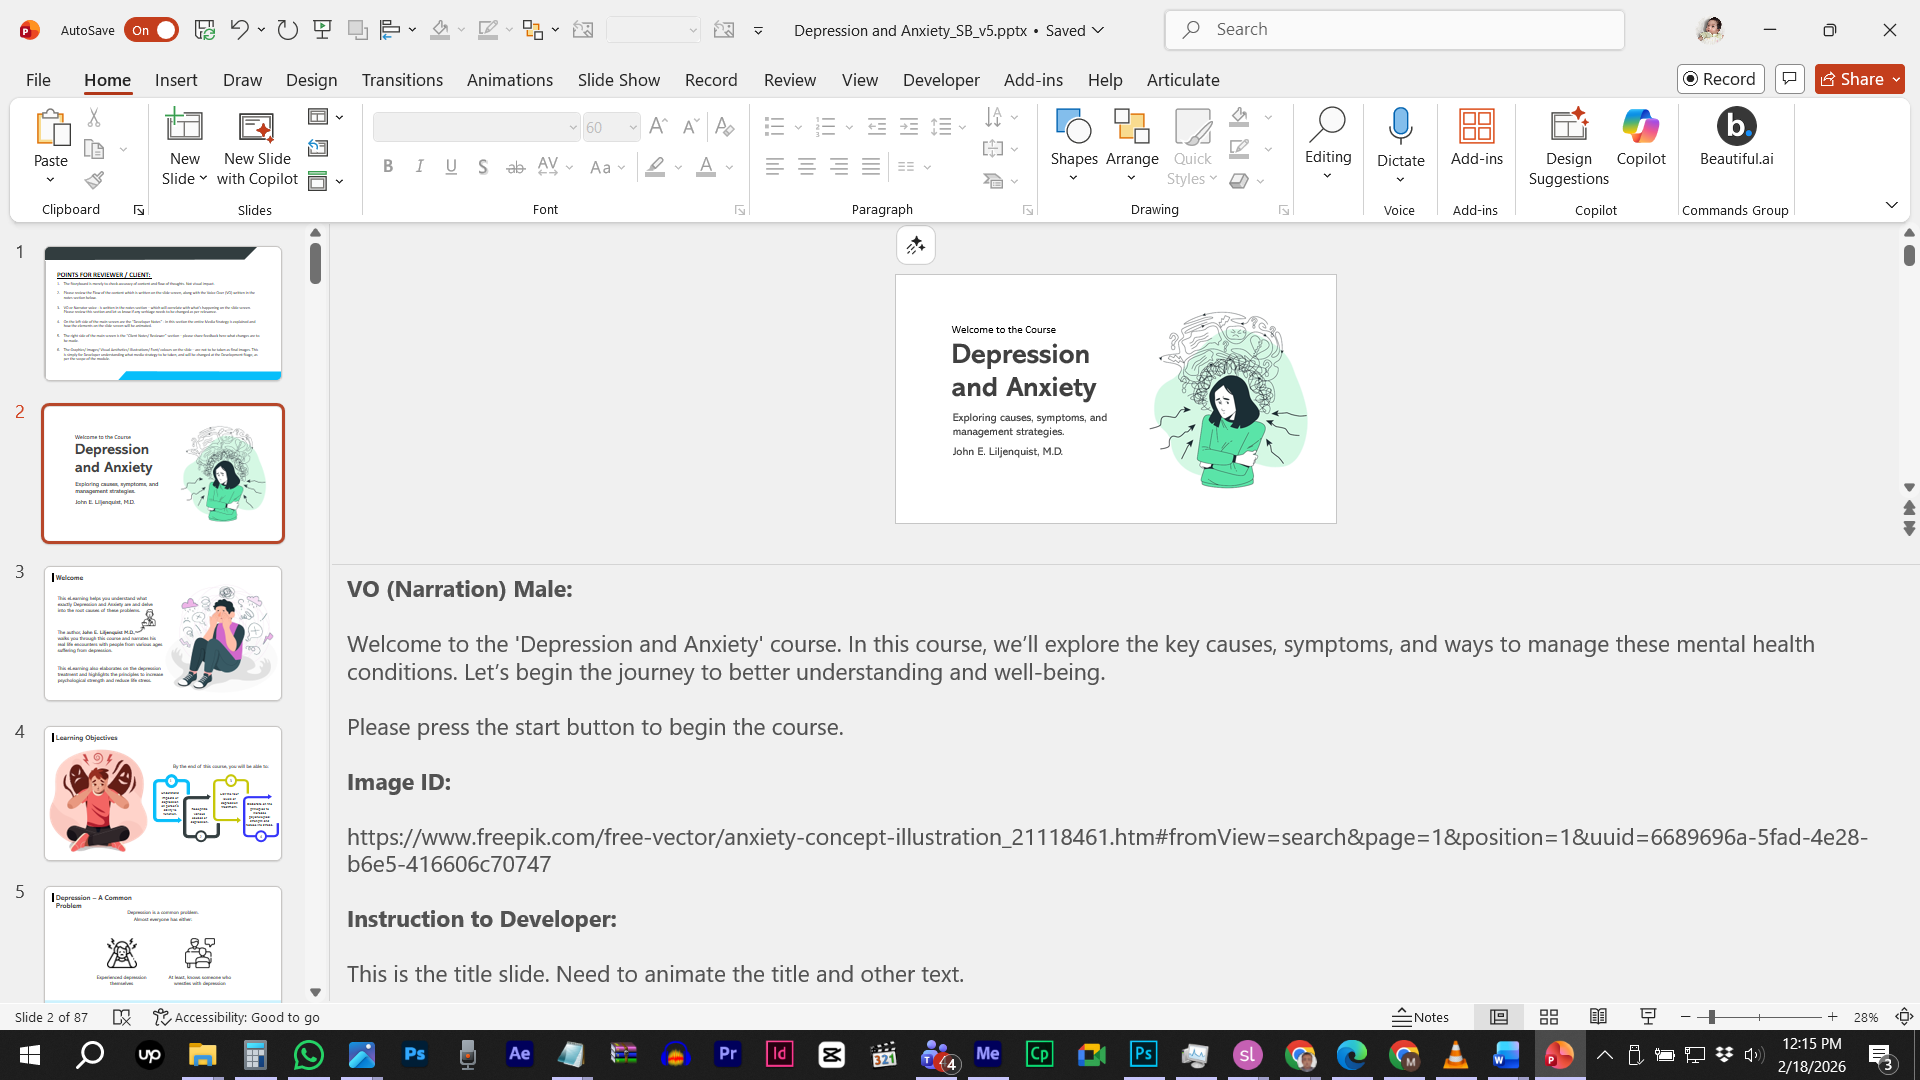1920x1080 pixels.
Task: Toggle the AutoSave switch off
Action: click(151, 30)
